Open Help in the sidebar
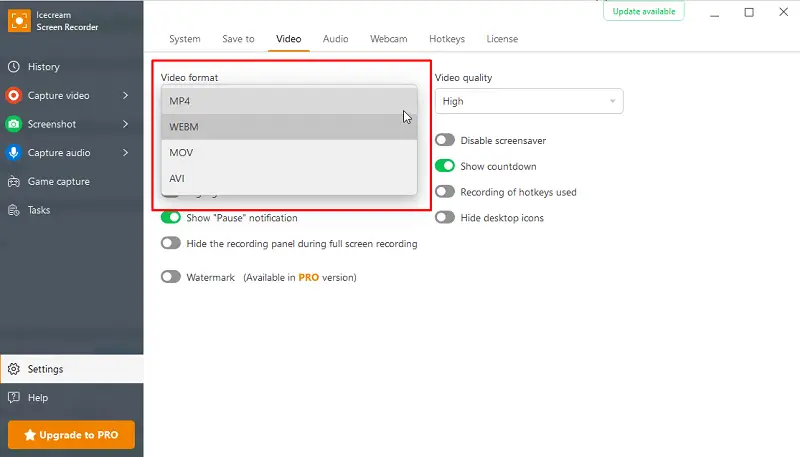The image size is (800, 457). click(x=38, y=397)
